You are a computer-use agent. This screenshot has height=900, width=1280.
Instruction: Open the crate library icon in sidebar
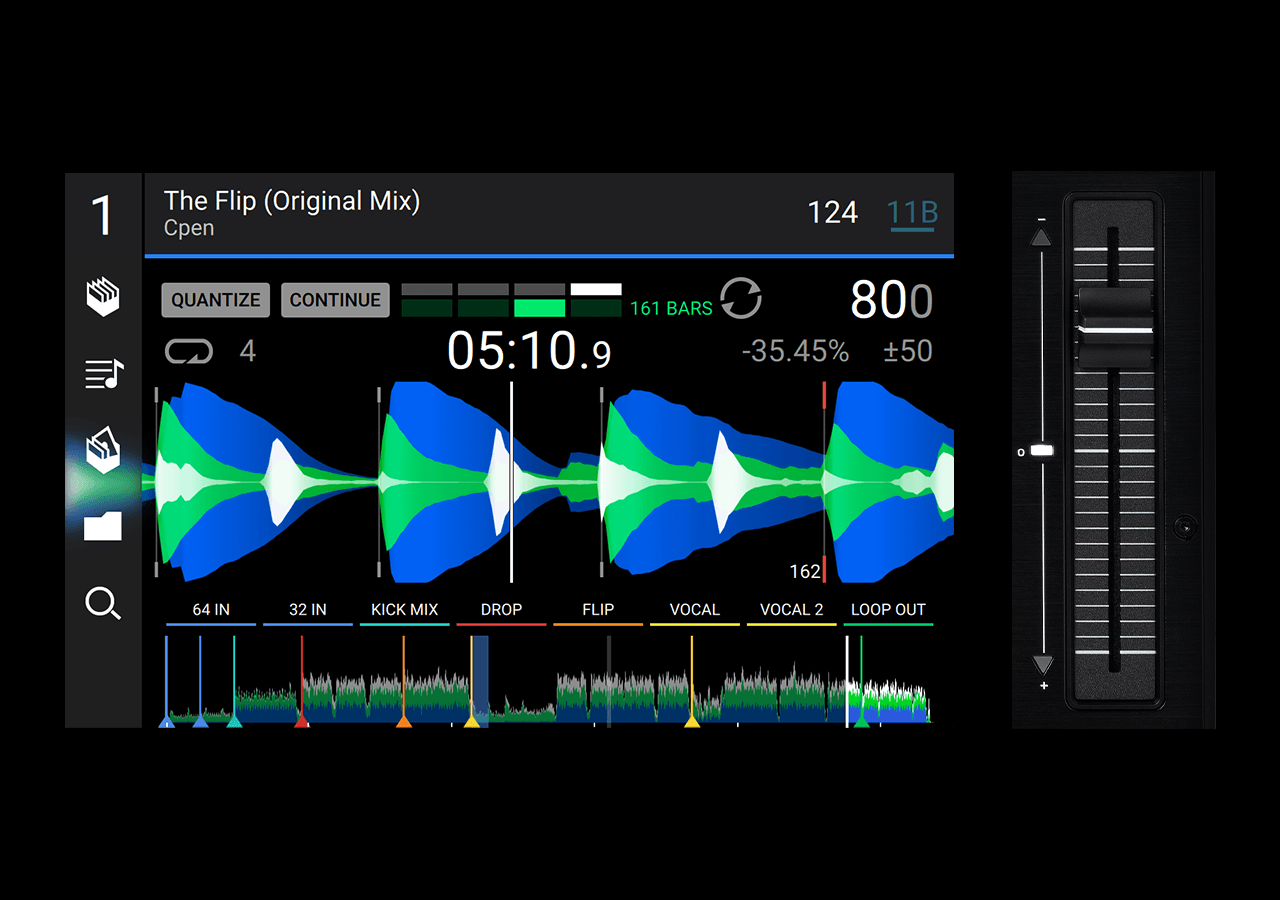103,297
